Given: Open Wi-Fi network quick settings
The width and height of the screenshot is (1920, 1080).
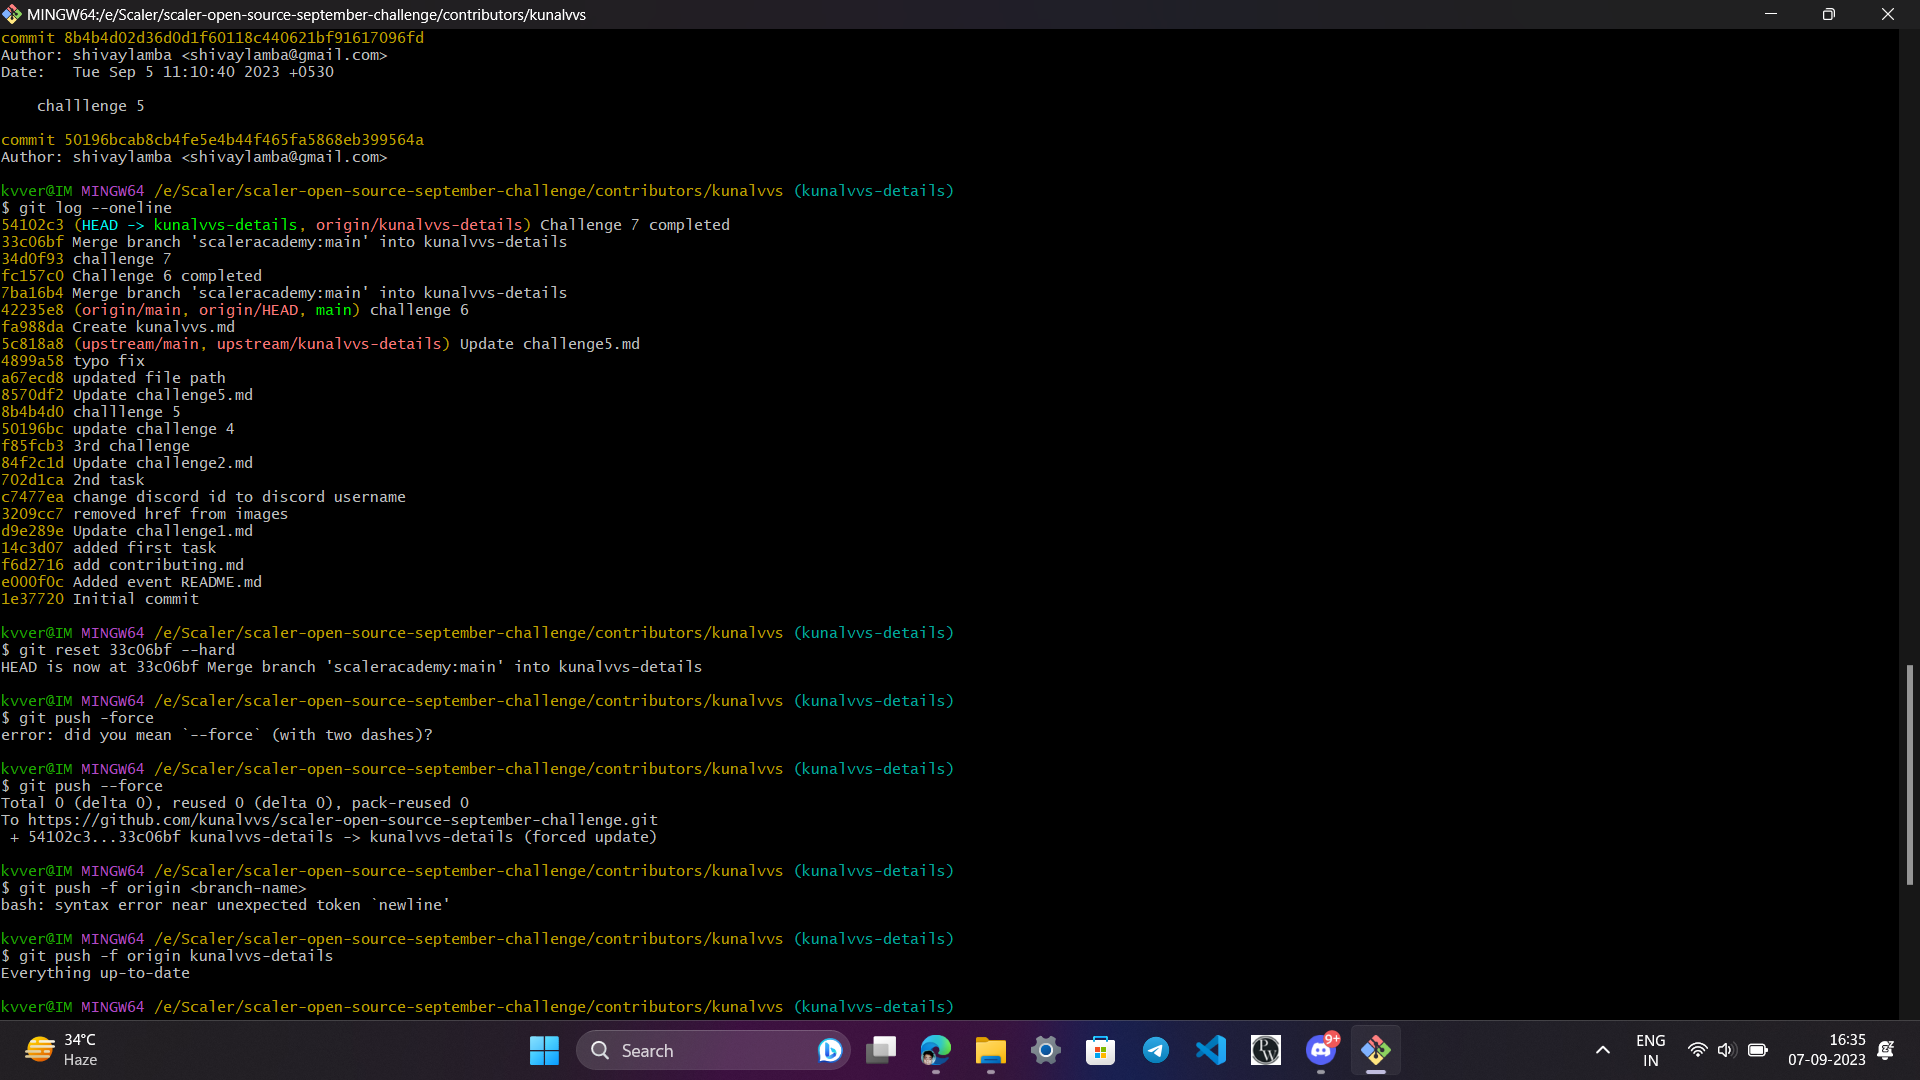Looking at the screenshot, I should pos(1697,1051).
